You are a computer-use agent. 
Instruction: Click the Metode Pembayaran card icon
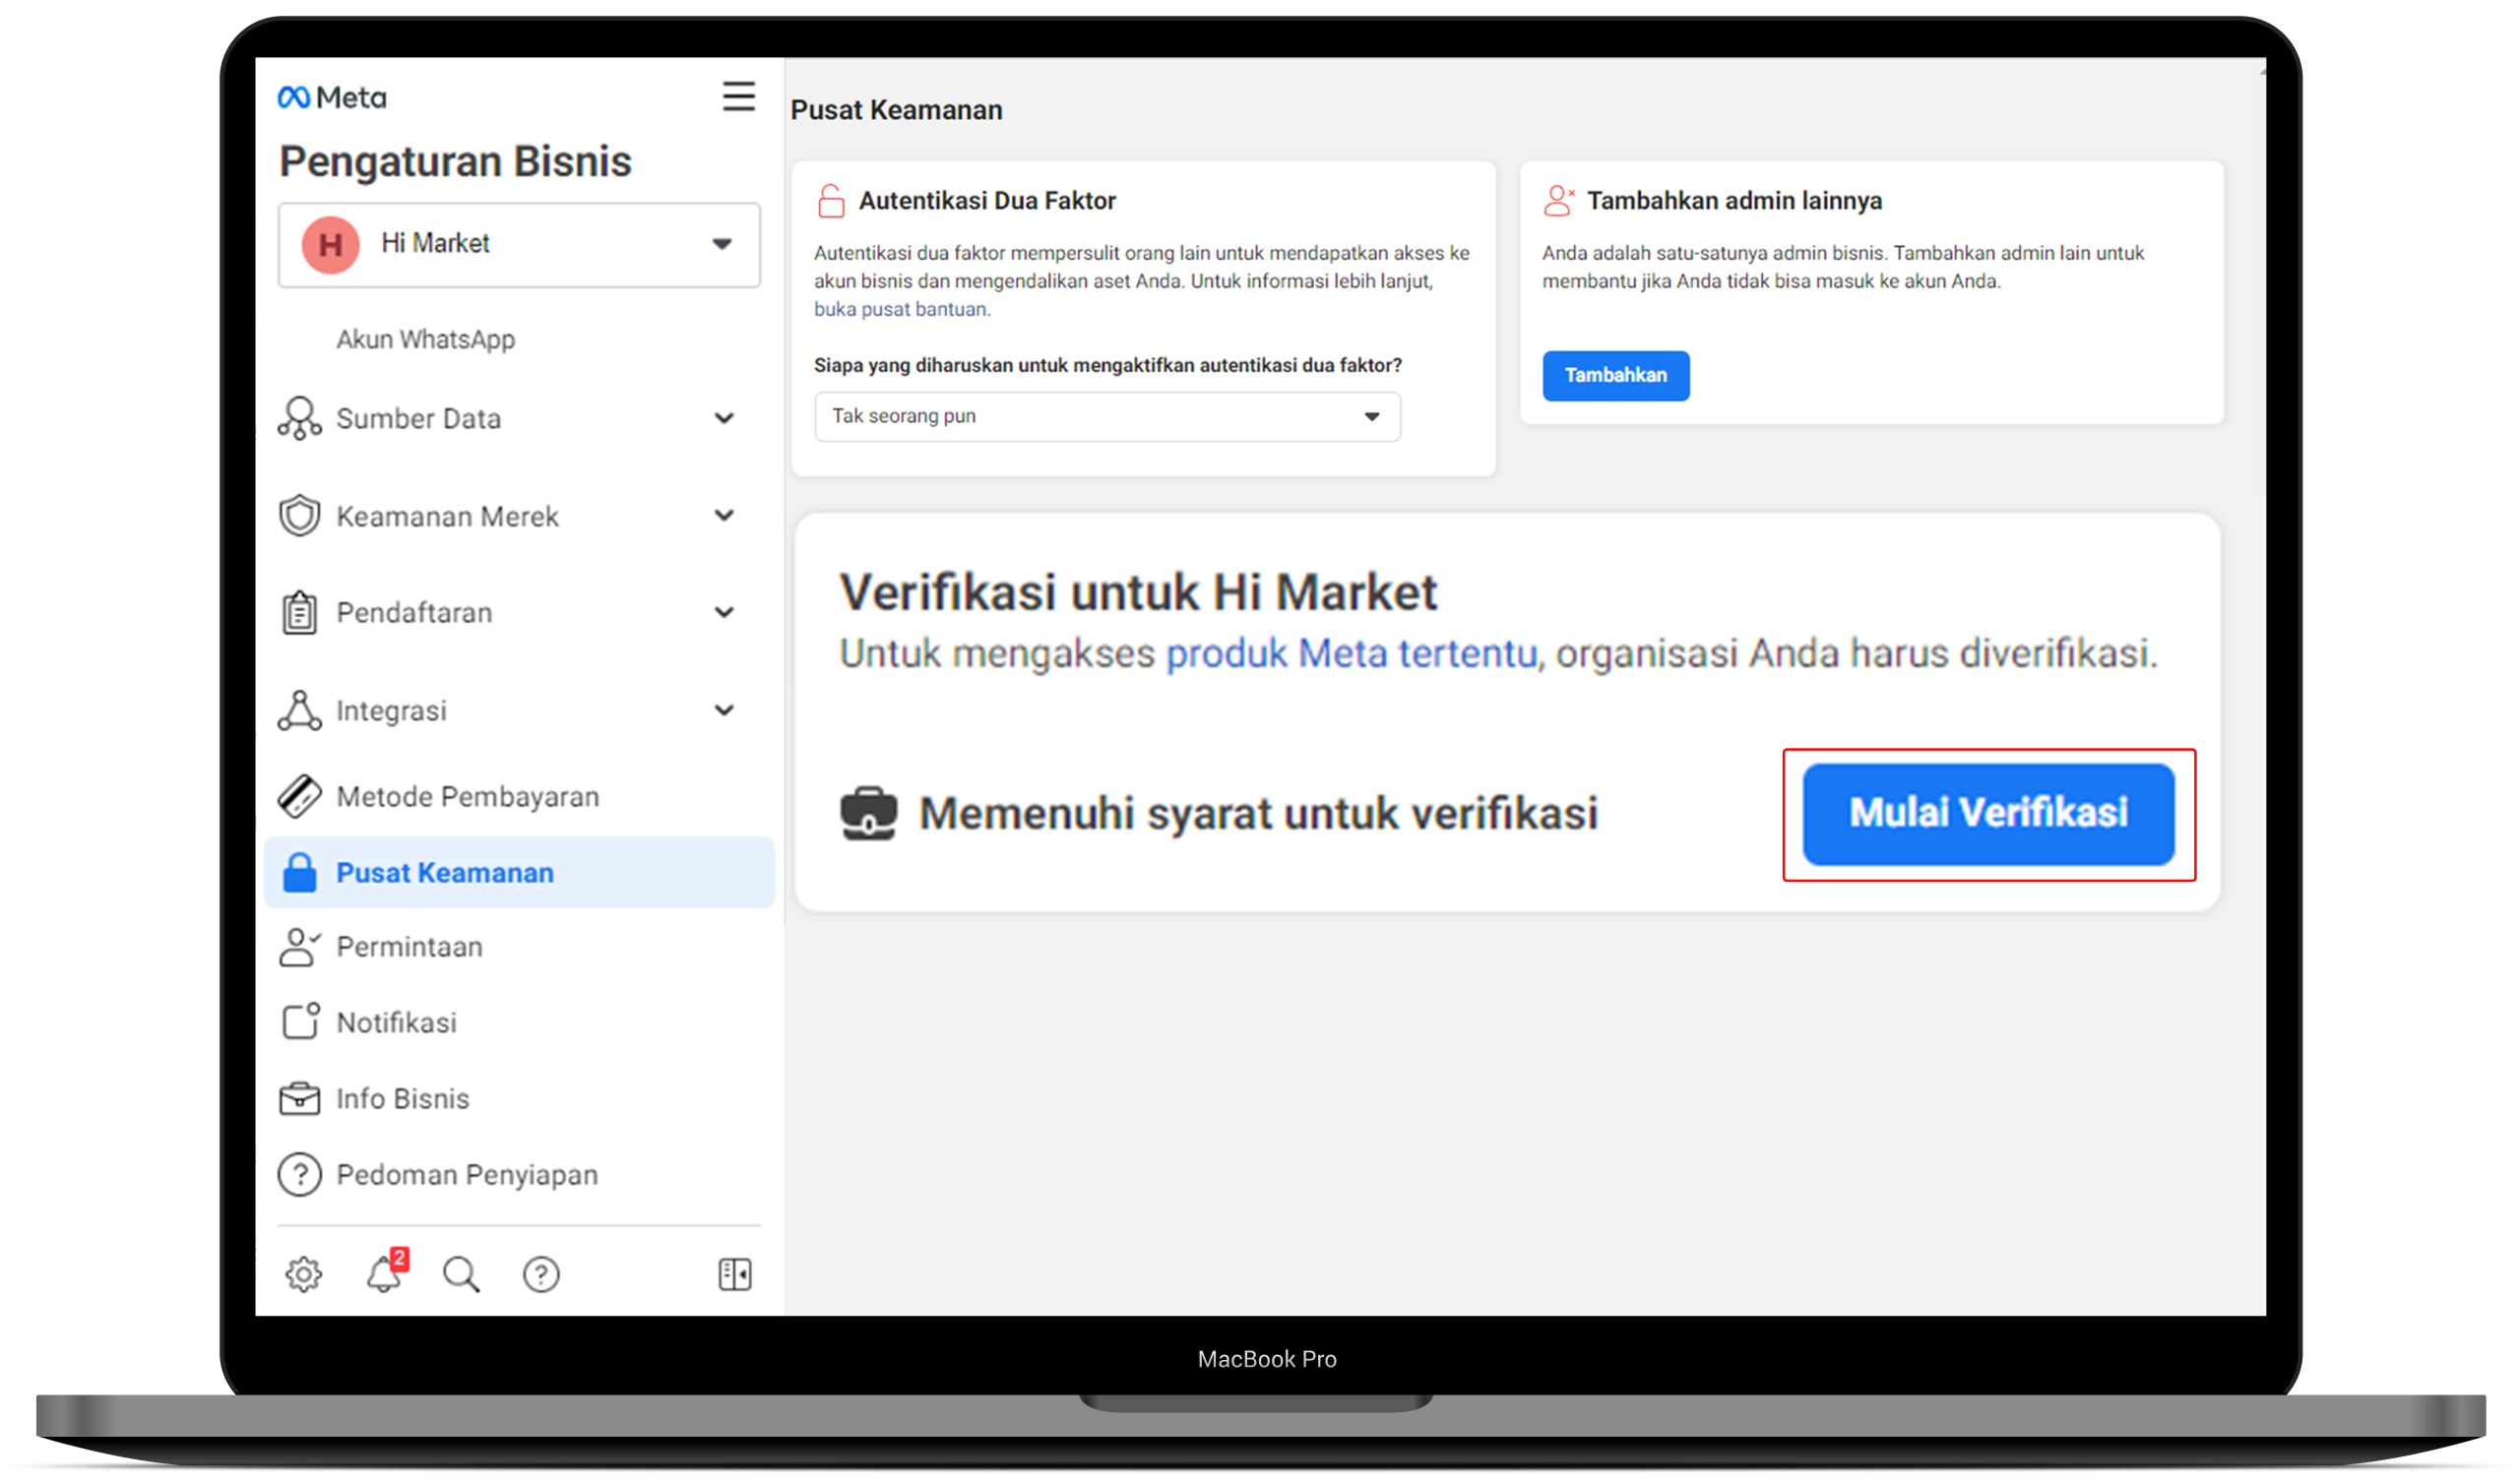tap(300, 796)
